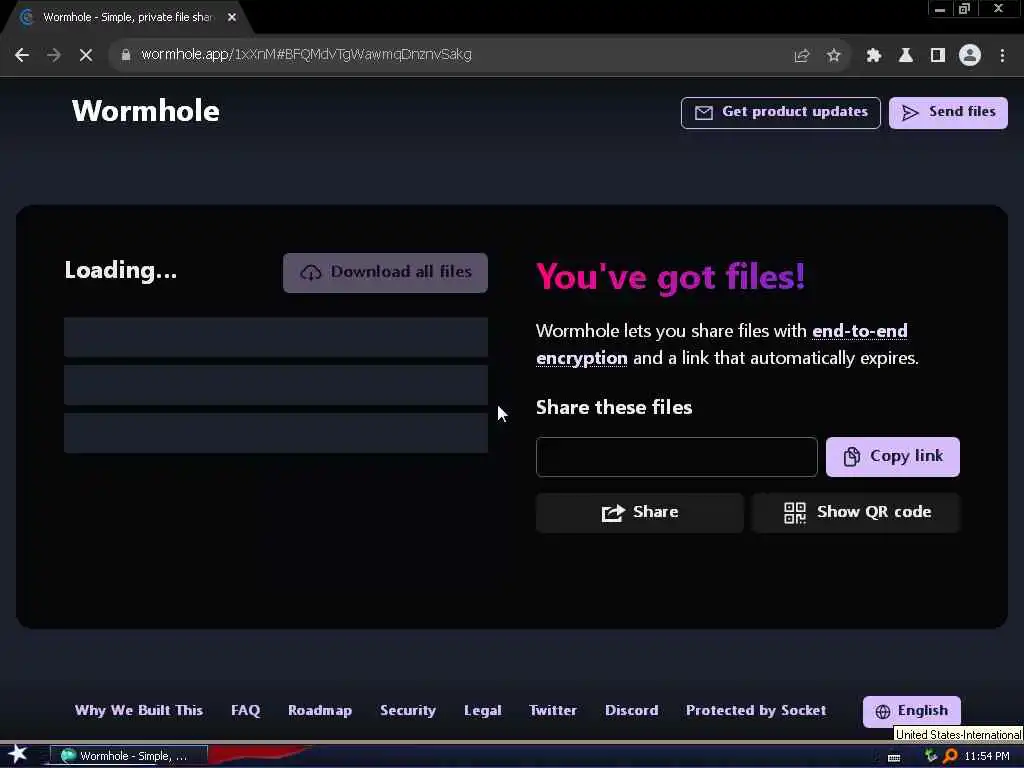The width and height of the screenshot is (1024, 768).
Task: Select Wormhole window in taskbar
Action: tap(129, 756)
